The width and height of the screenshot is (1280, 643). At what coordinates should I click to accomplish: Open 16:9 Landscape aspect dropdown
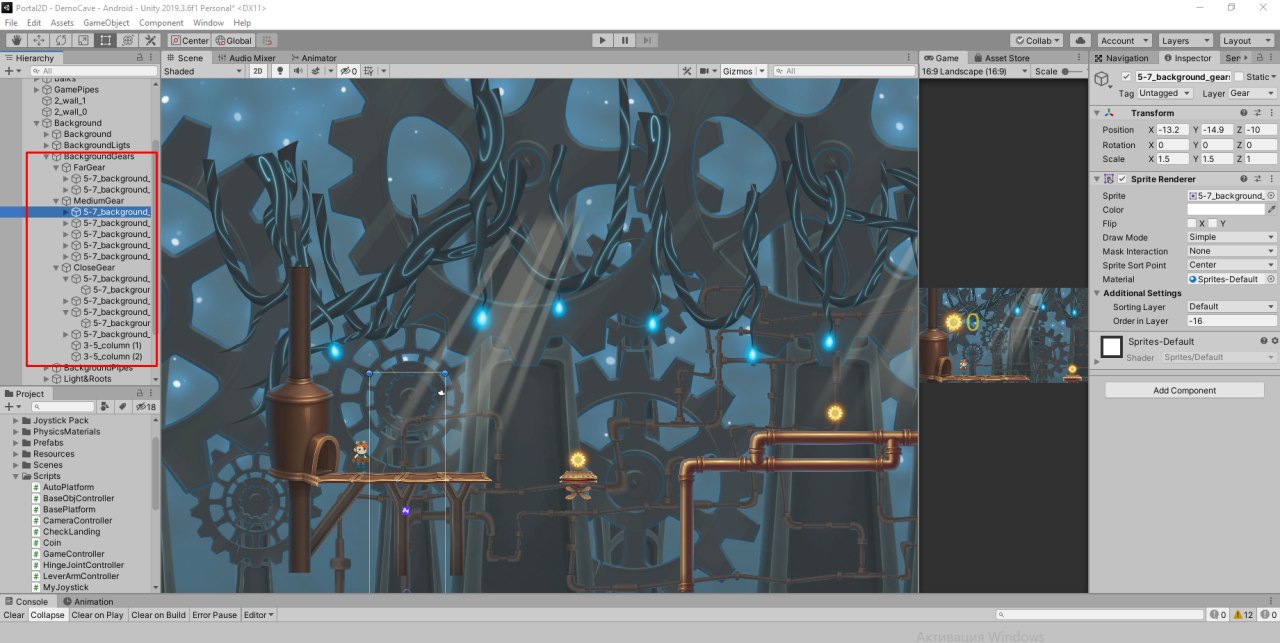click(x=973, y=72)
